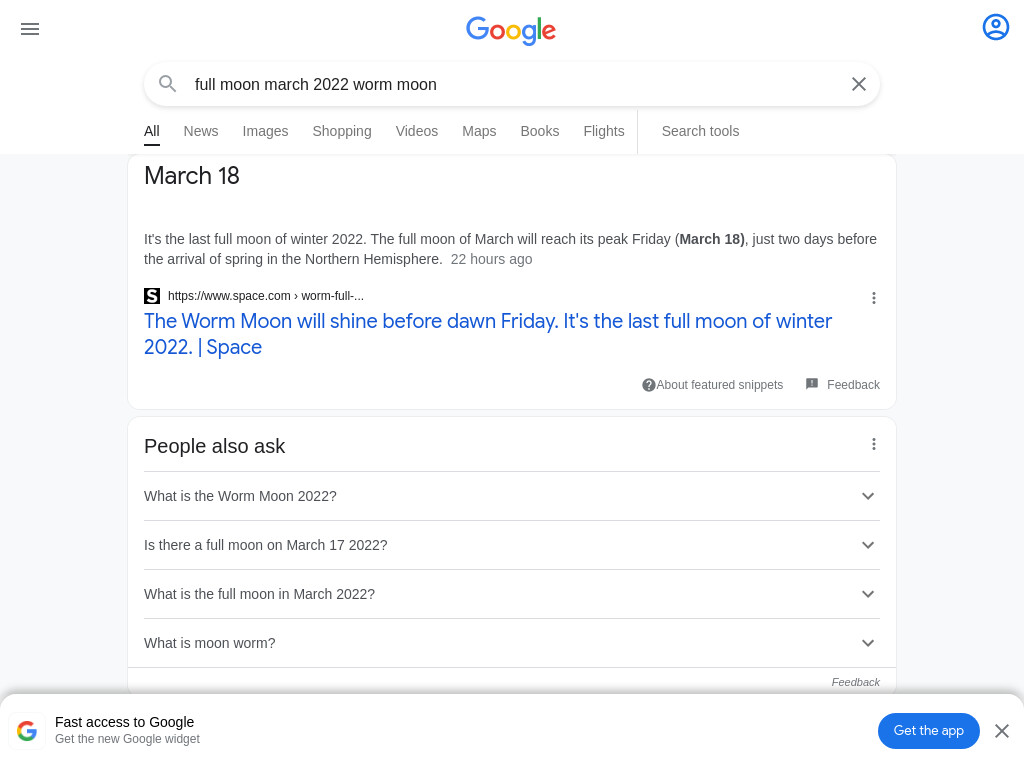Expand What is the Worm Moon 2022?

pos(512,496)
